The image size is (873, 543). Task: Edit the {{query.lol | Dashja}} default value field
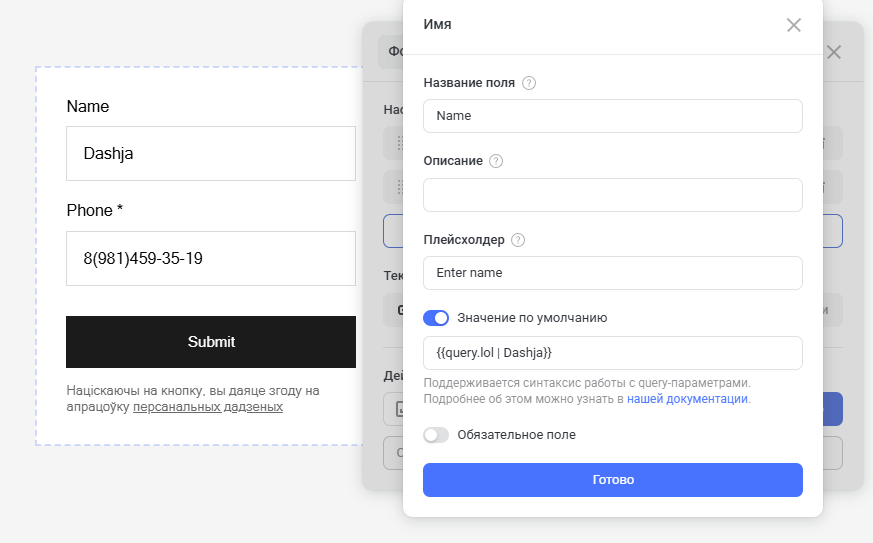(612, 353)
